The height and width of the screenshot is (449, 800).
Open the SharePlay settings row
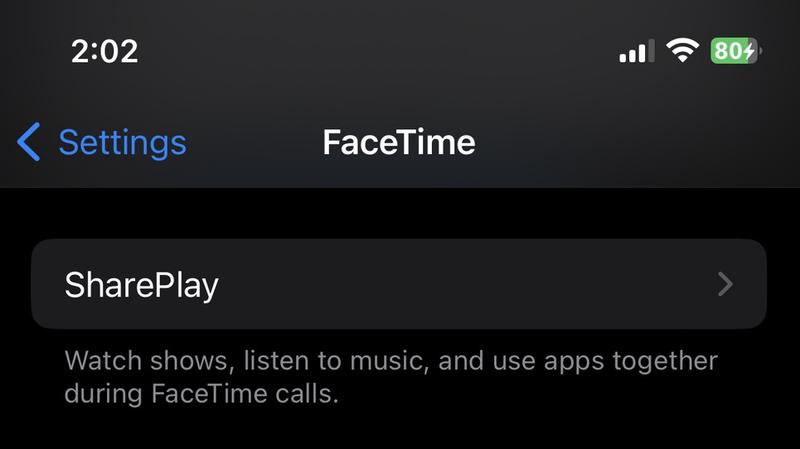point(399,284)
